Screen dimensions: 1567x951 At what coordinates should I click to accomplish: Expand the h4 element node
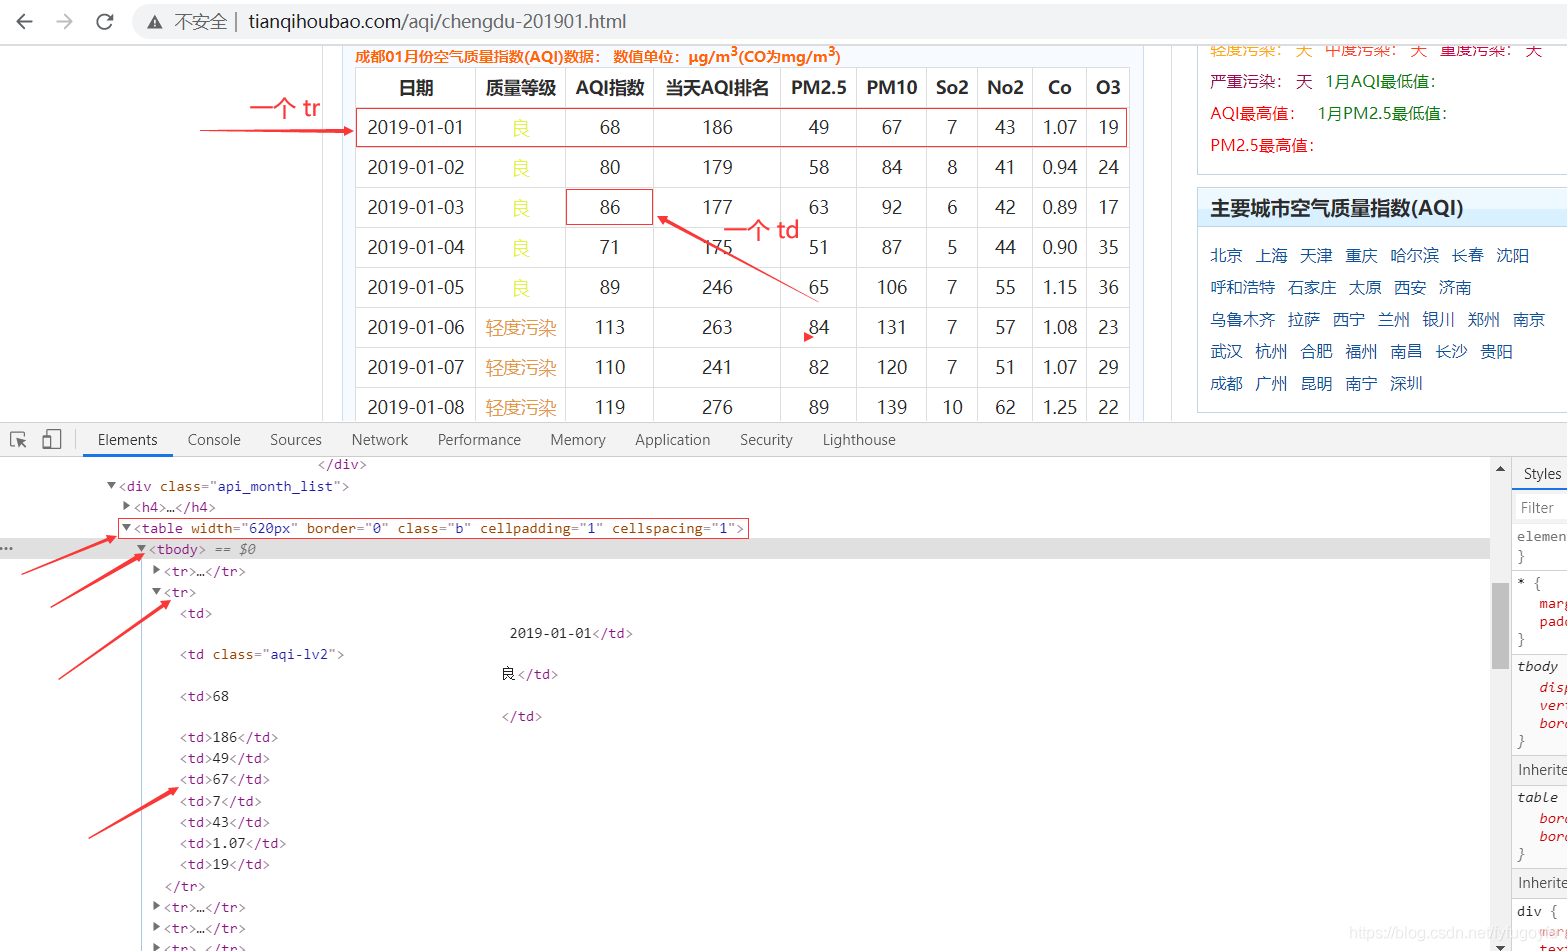[127, 507]
